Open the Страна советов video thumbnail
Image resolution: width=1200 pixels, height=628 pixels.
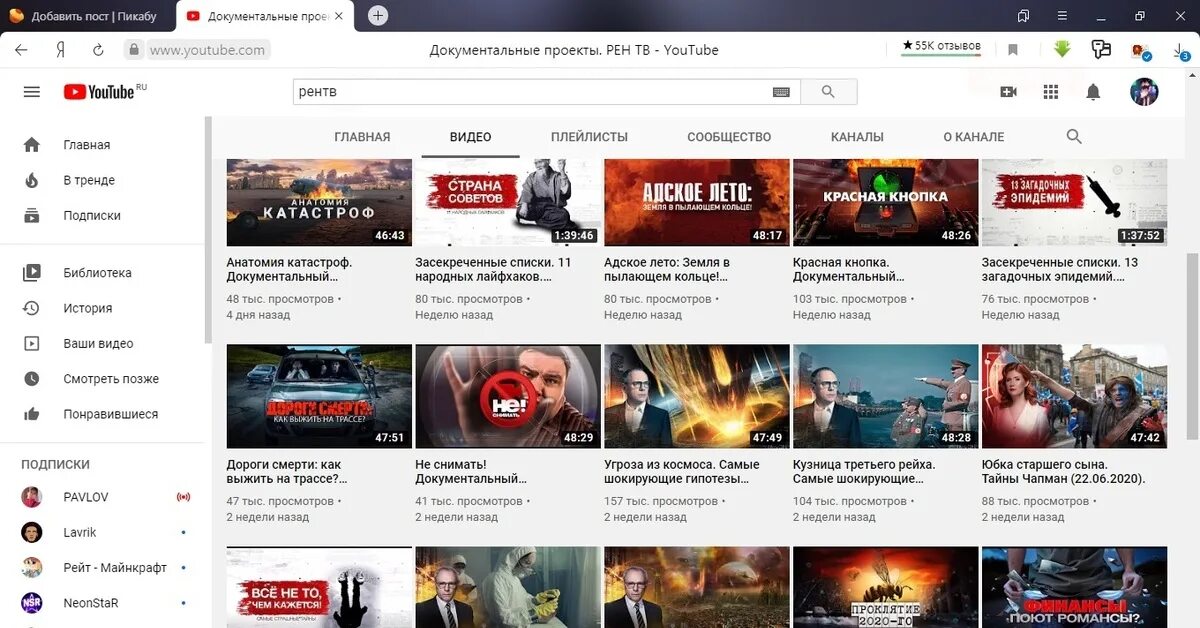pos(508,203)
